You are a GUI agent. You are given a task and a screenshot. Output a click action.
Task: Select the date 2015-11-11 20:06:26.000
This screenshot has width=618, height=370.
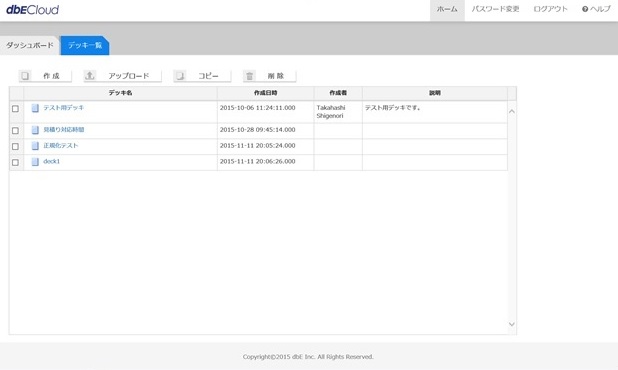click(x=257, y=161)
